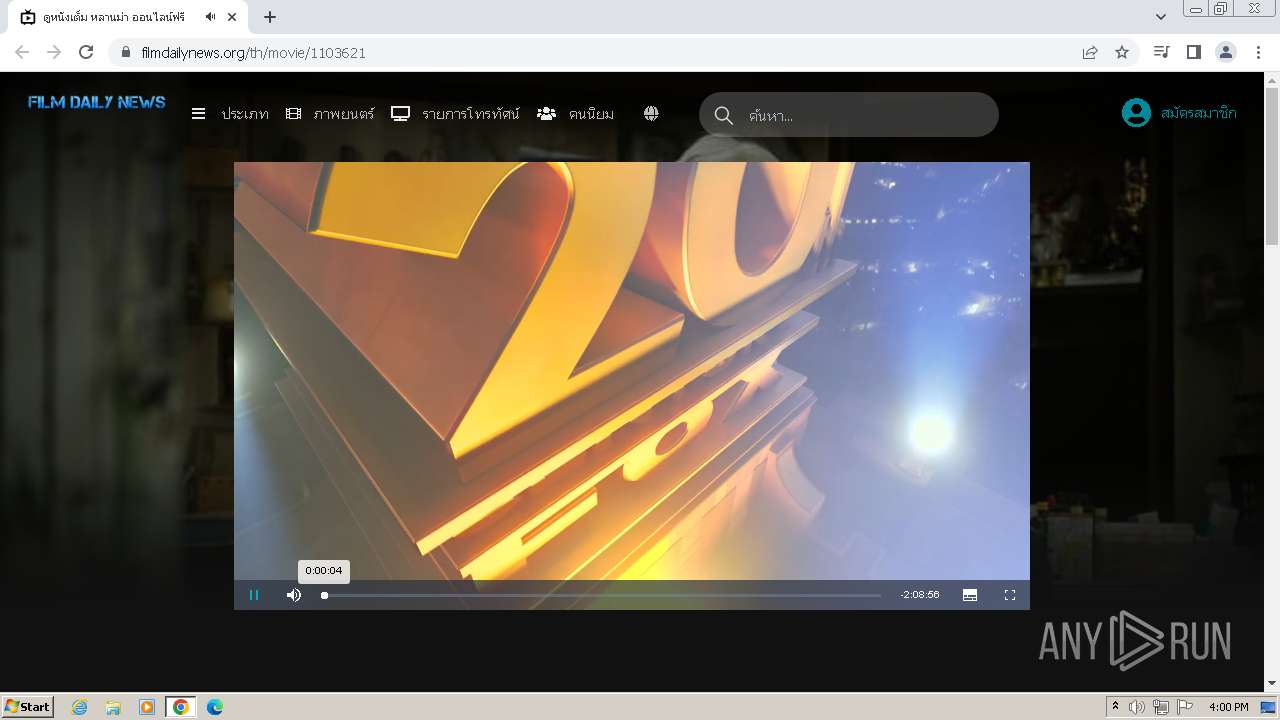Click the 4:00 PM clock
This screenshot has width=1280, height=720.
1228,707
